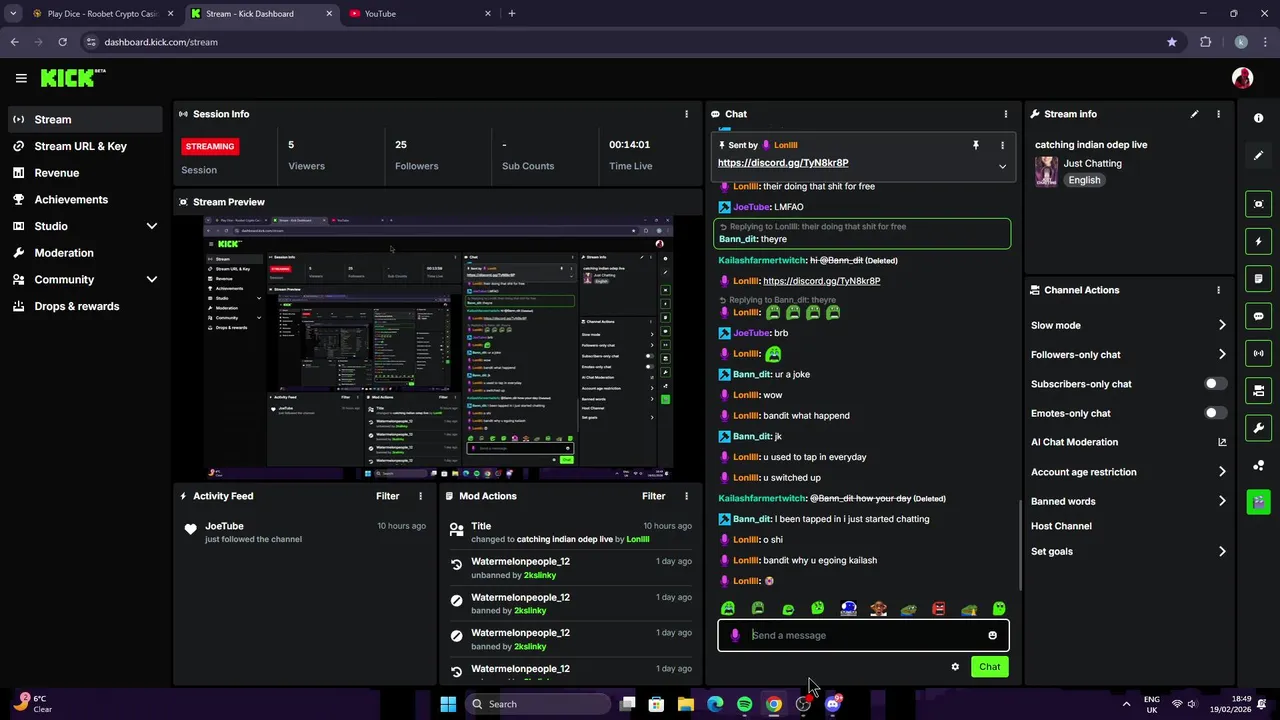Image resolution: width=1280 pixels, height=720 pixels.
Task: Click the purple microphone identity badge
Action: pos(735,635)
